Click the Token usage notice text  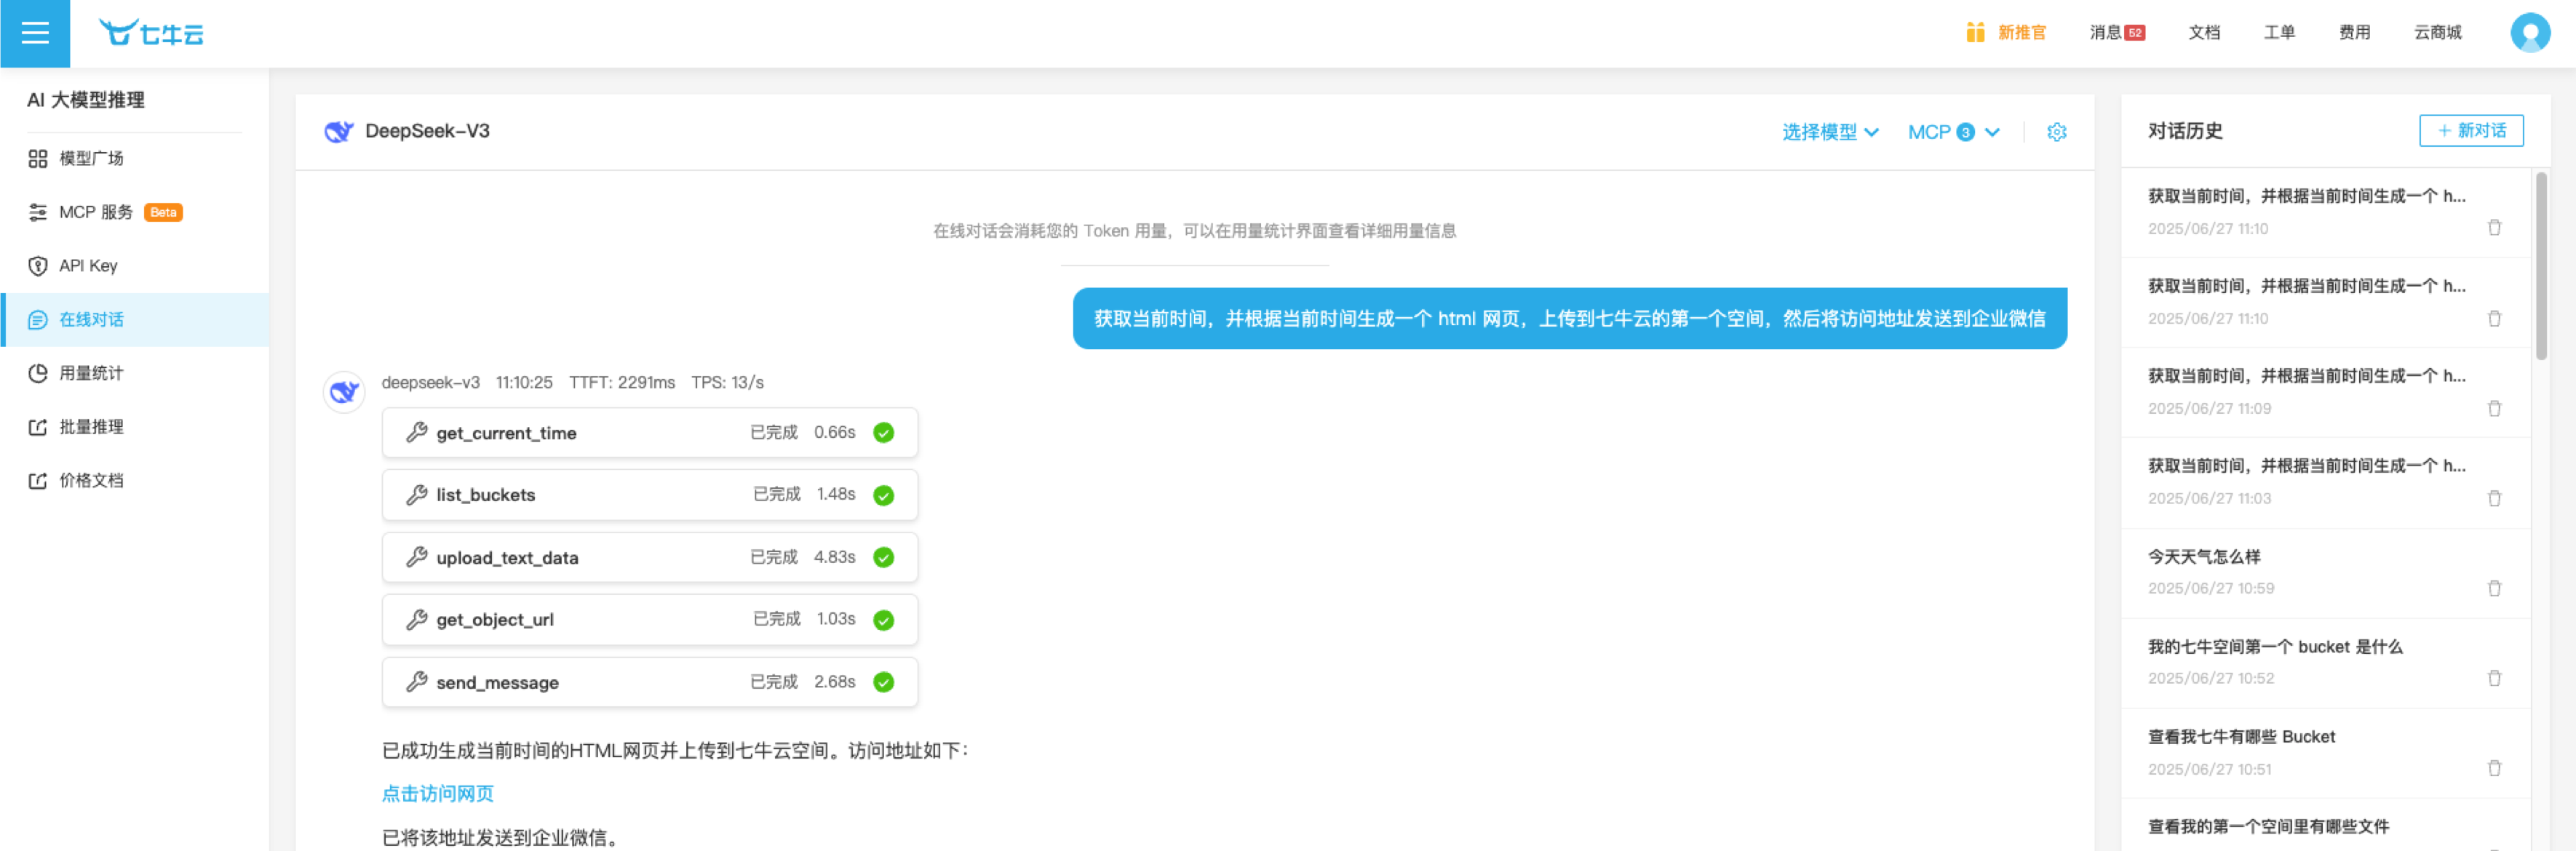(x=1194, y=231)
